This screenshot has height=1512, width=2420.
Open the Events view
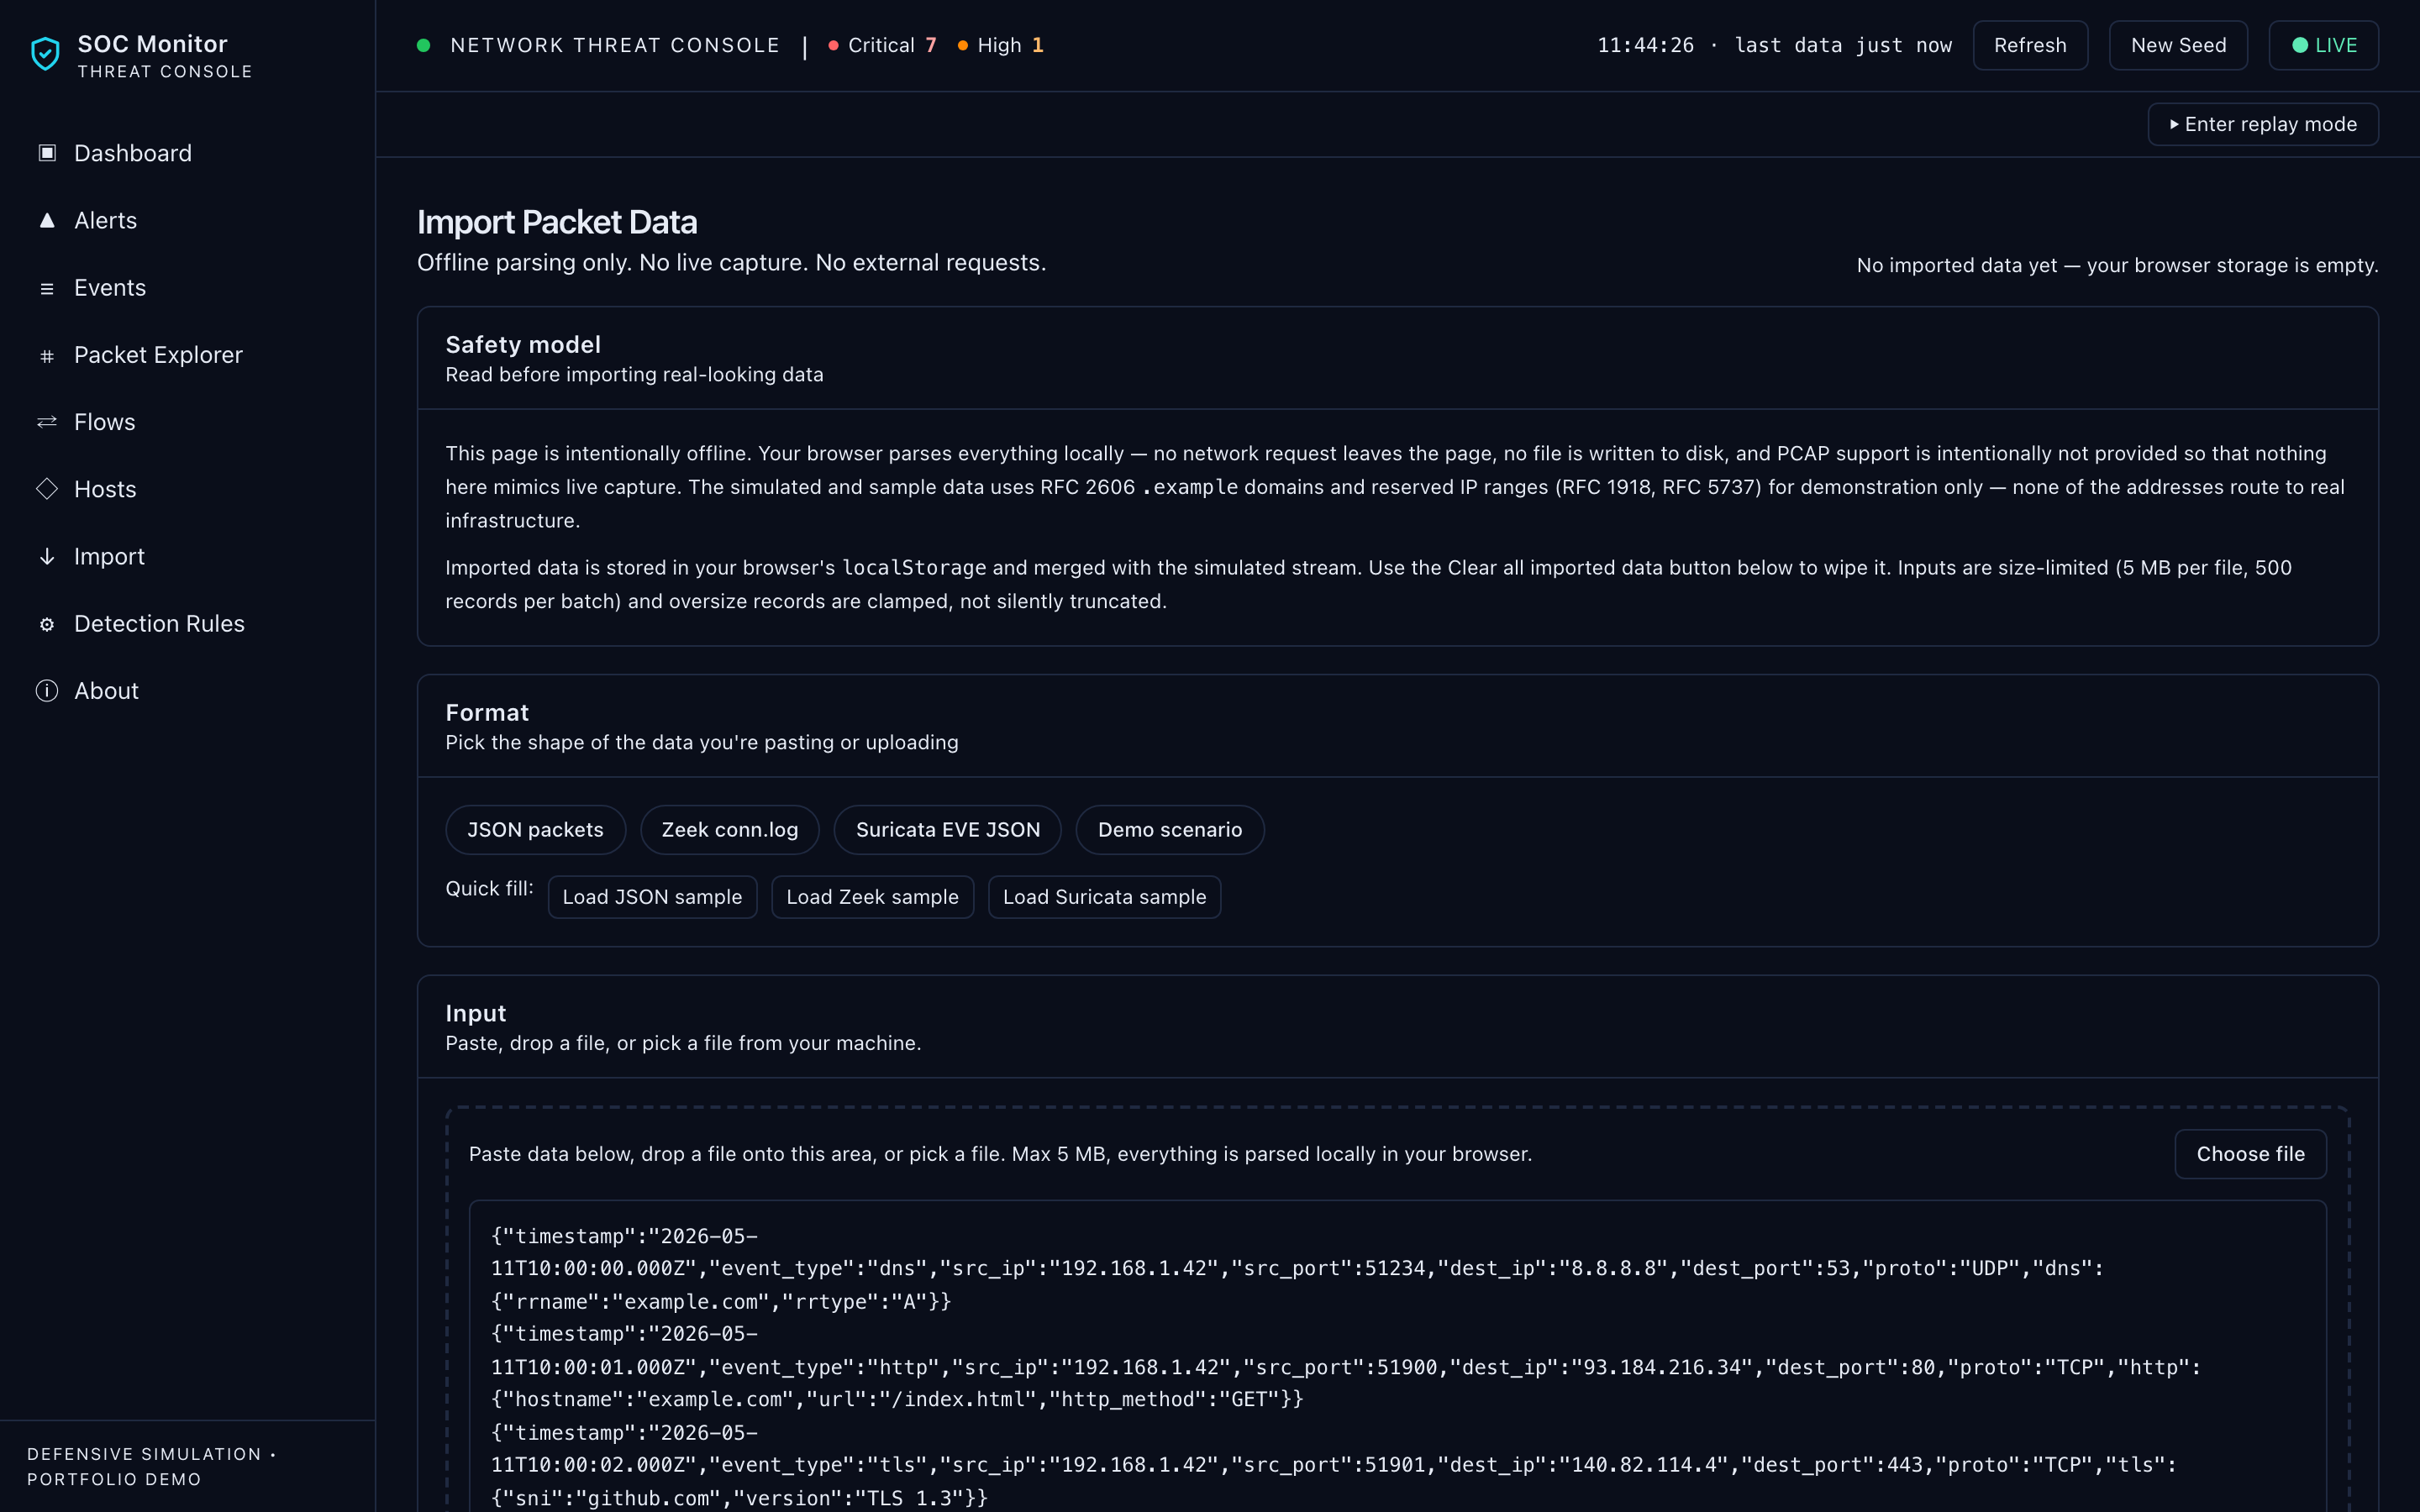tap(188, 288)
